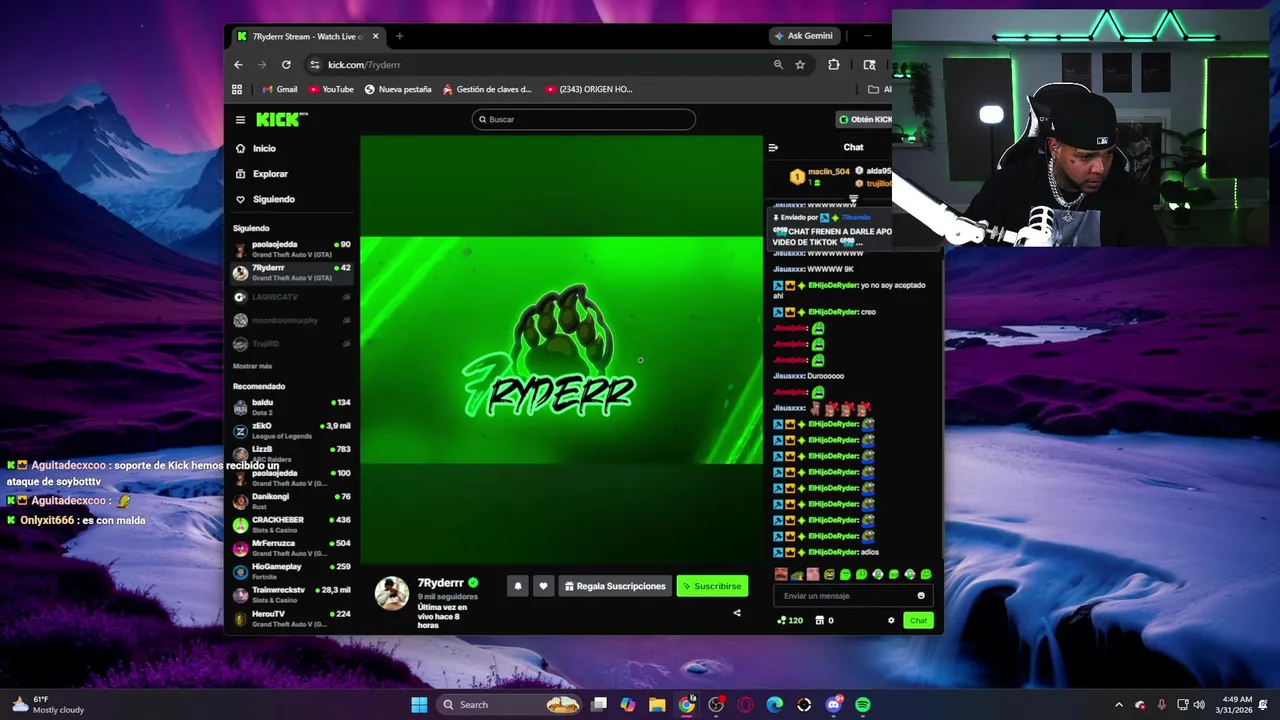Open HerouTV recommended channel
This screenshot has width=1280, height=720.
[x=292, y=619]
